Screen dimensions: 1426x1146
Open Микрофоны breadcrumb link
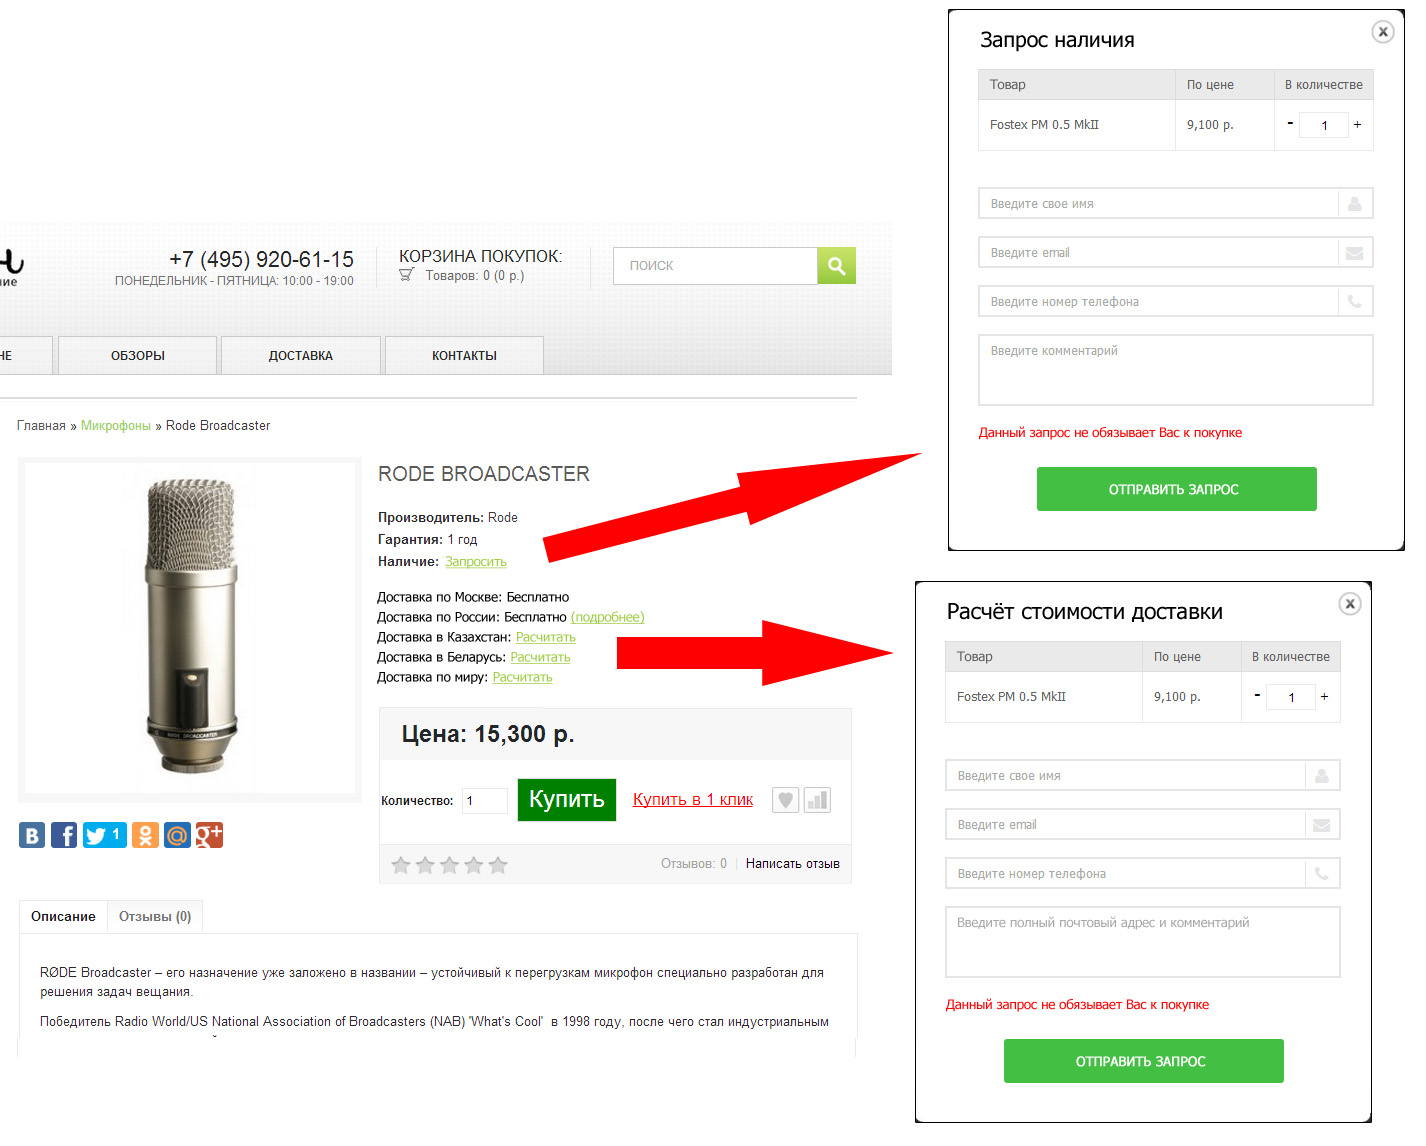(x=116, y=426)
